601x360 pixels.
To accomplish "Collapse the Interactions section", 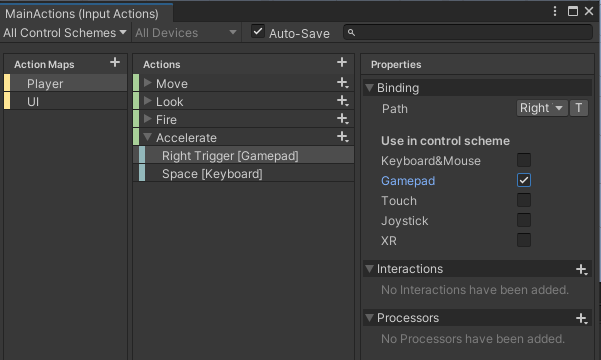I will [x=369, y=269].
